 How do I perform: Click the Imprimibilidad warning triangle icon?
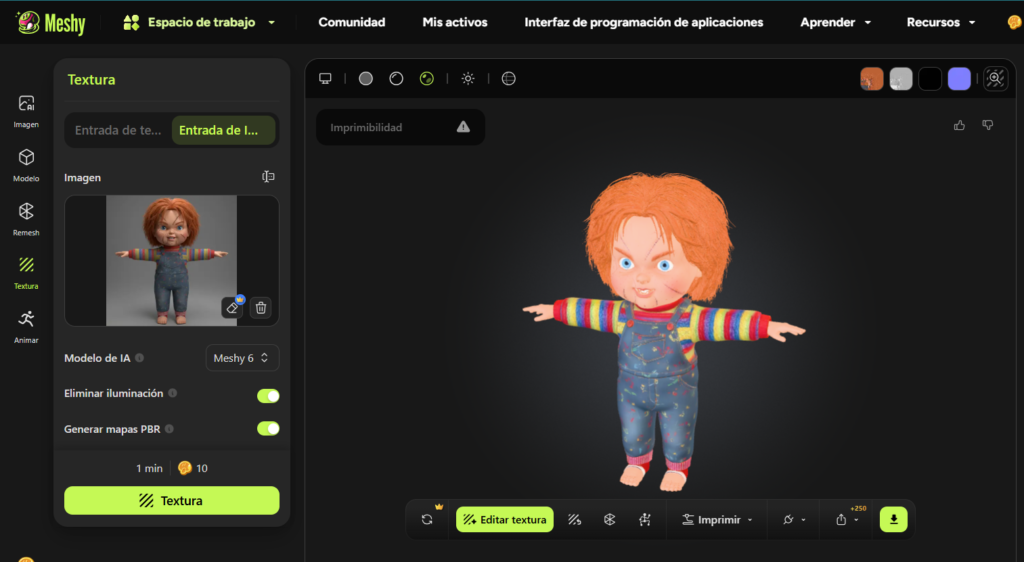point(463,127)
